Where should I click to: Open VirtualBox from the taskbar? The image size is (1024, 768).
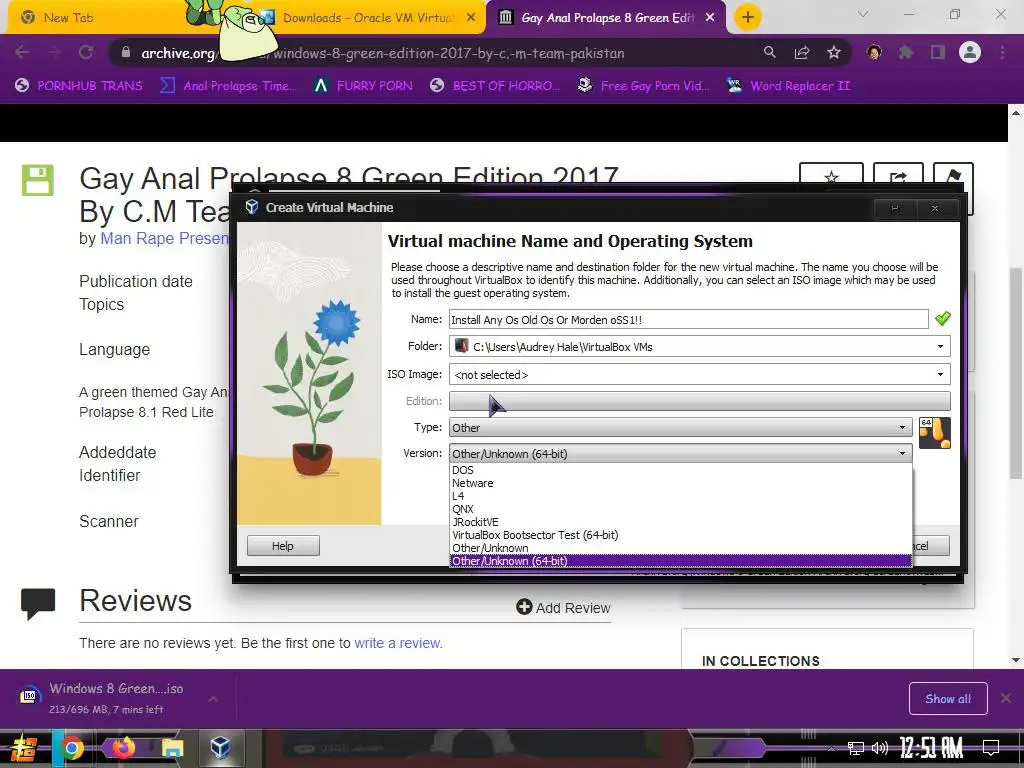point(220,748)
